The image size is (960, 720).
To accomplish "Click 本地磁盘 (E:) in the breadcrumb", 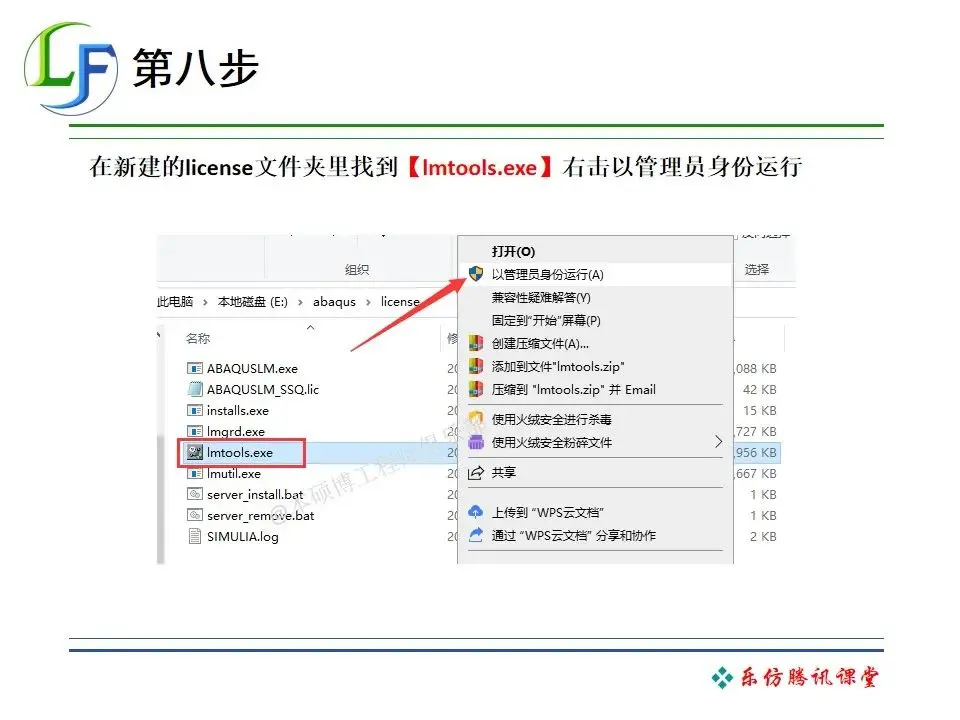I will [252, 302].
